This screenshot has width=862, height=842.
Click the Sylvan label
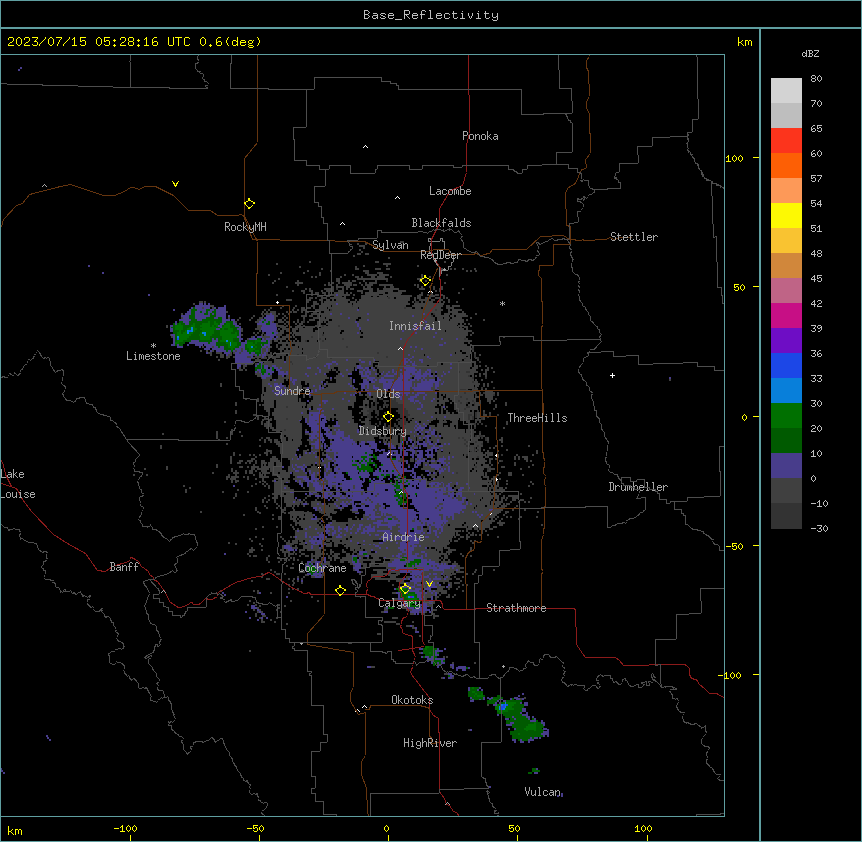pos(390,245)
